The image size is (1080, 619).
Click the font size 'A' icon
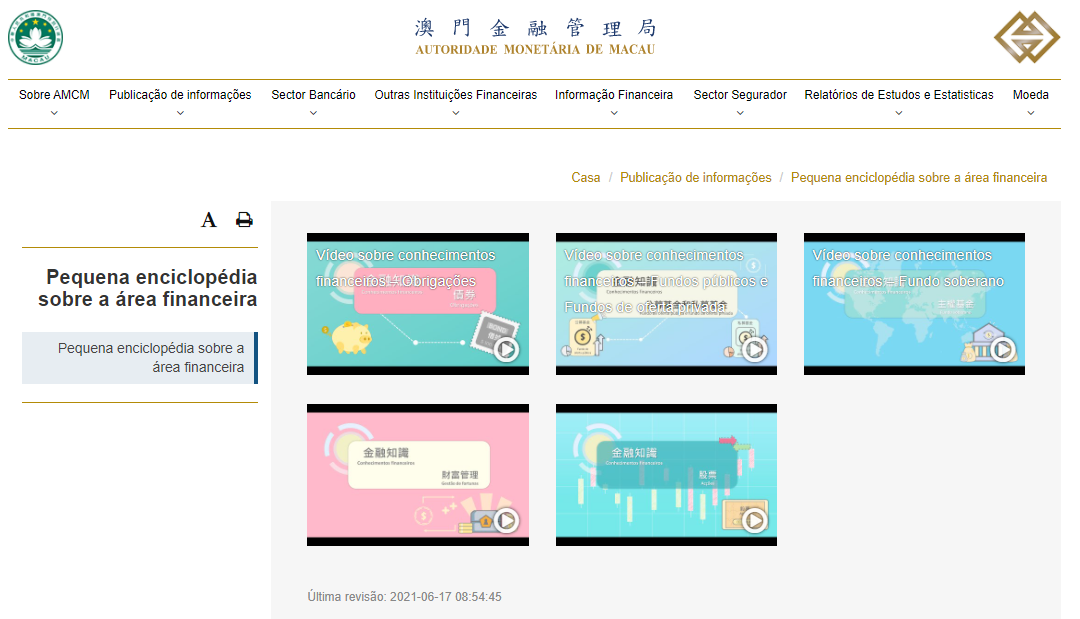tap(208, 220)
